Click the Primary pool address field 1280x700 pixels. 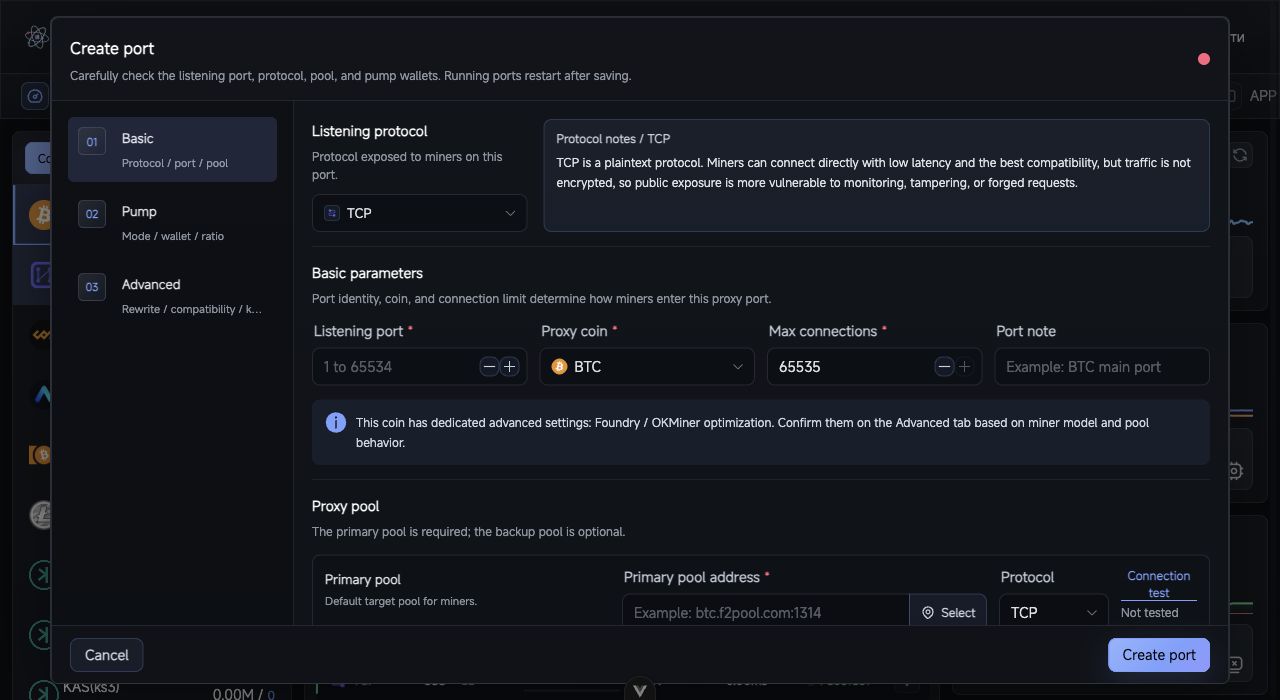pos(765,613)
